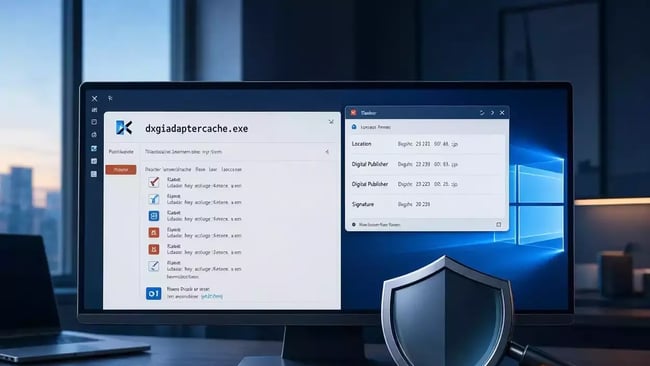
Task: Click the dark dot radio button in the properties footer
Action: pyautogui.click(x=354, y=225)
